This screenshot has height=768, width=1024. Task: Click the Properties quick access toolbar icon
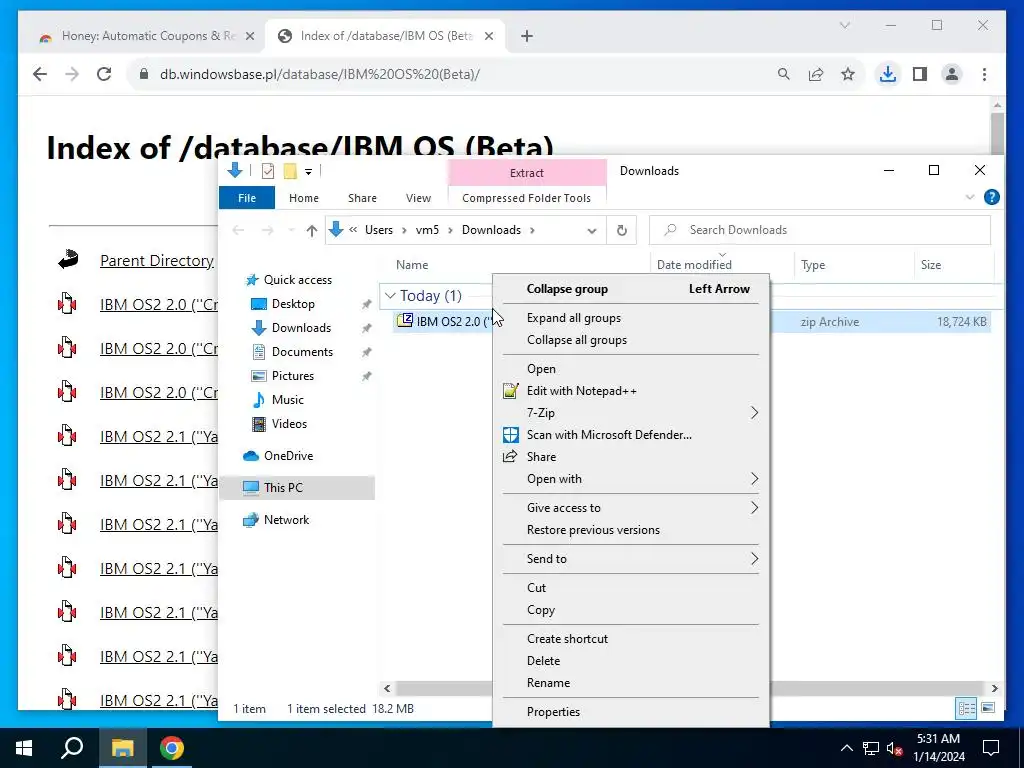(268, 171)
